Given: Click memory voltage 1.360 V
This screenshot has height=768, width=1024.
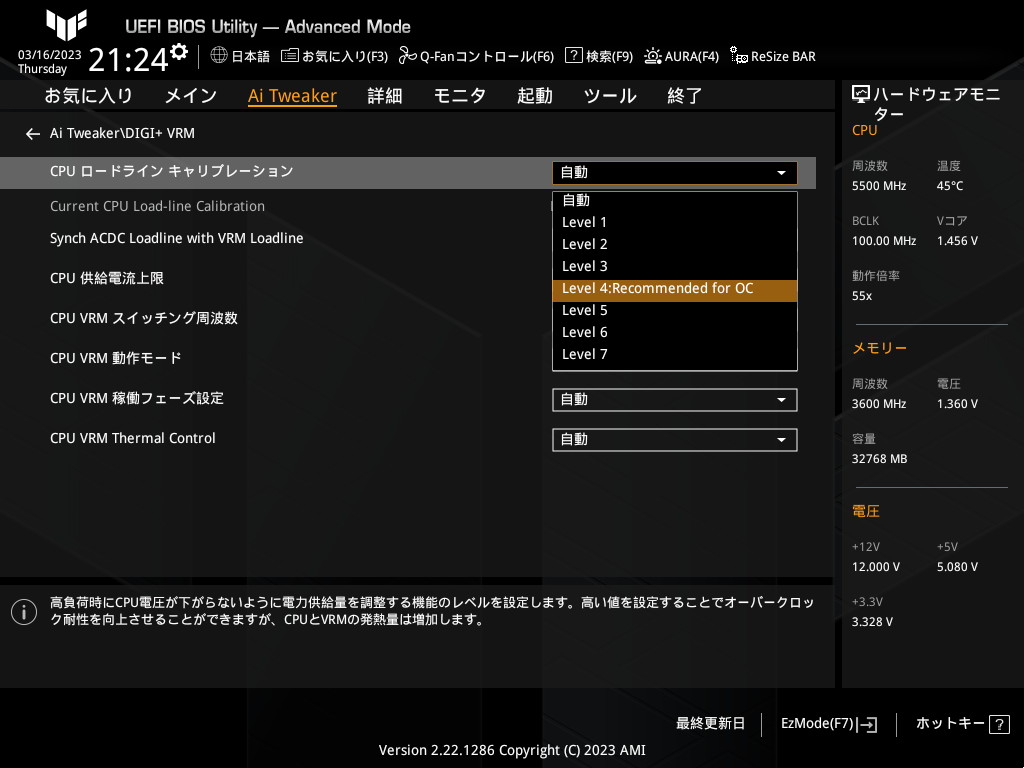Looking at the screenshot, I should pyautogui.click(x=957, y=404).
